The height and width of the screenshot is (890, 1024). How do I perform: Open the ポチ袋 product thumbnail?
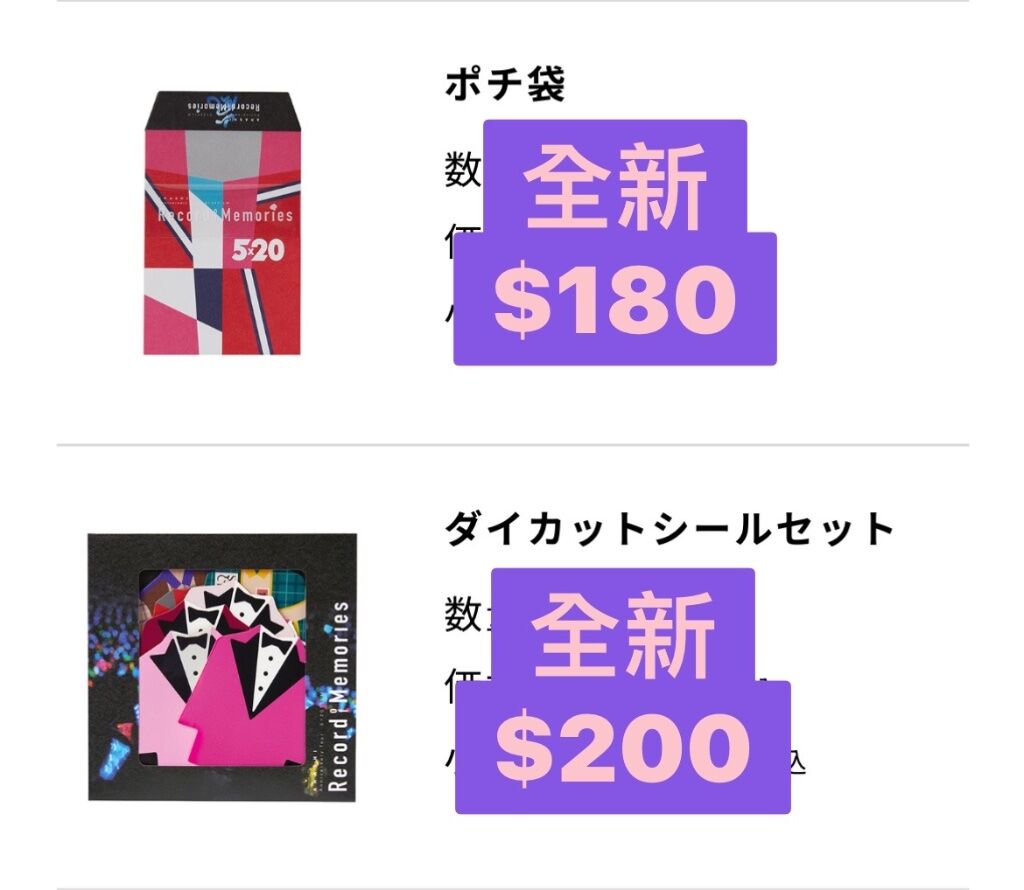(x=222, y=223)
